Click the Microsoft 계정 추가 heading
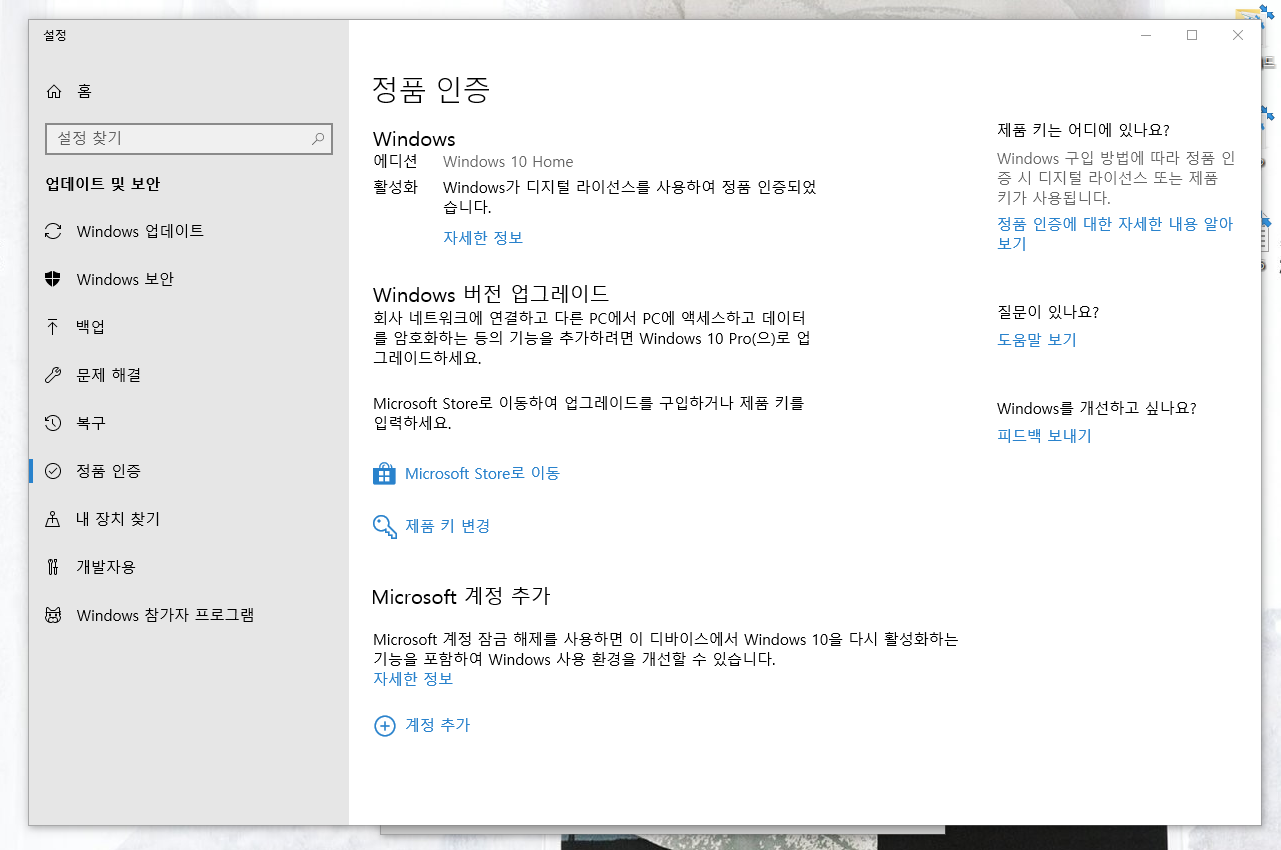The width and height of the screenshot is (1281, 850). click(461, 597)
